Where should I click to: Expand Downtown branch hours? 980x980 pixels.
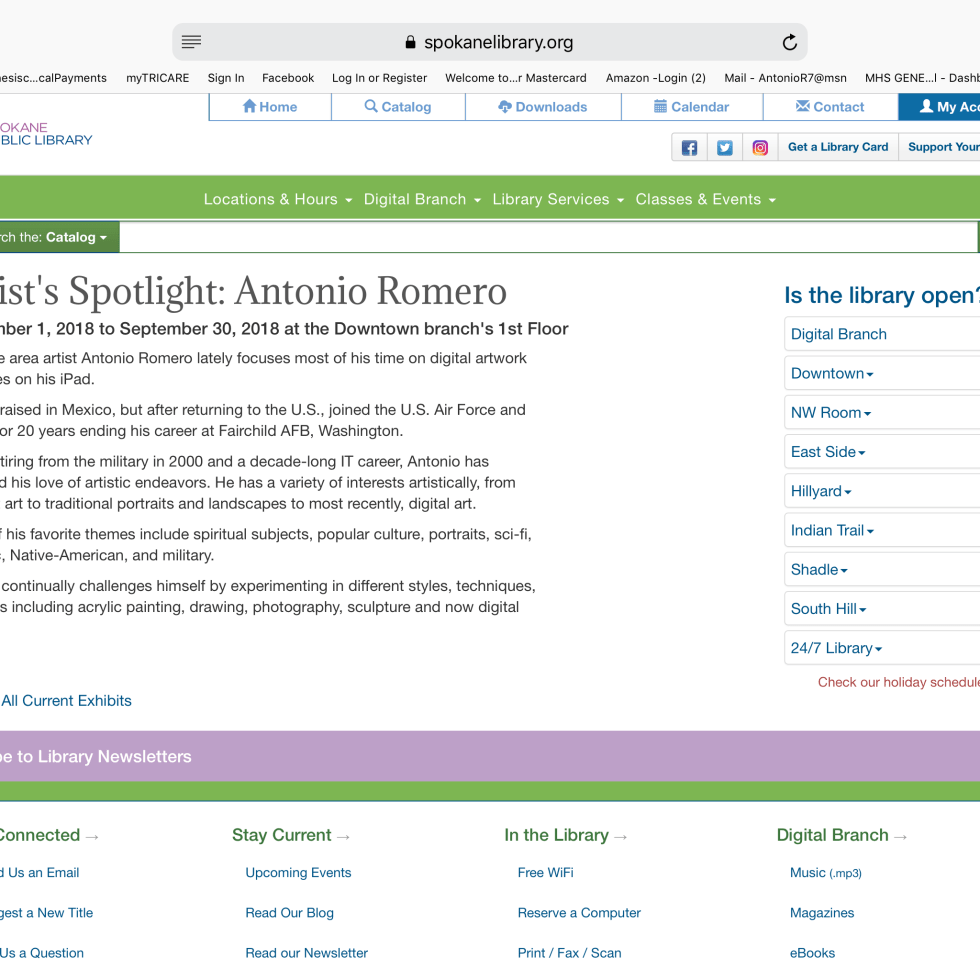tap(832, 373)
